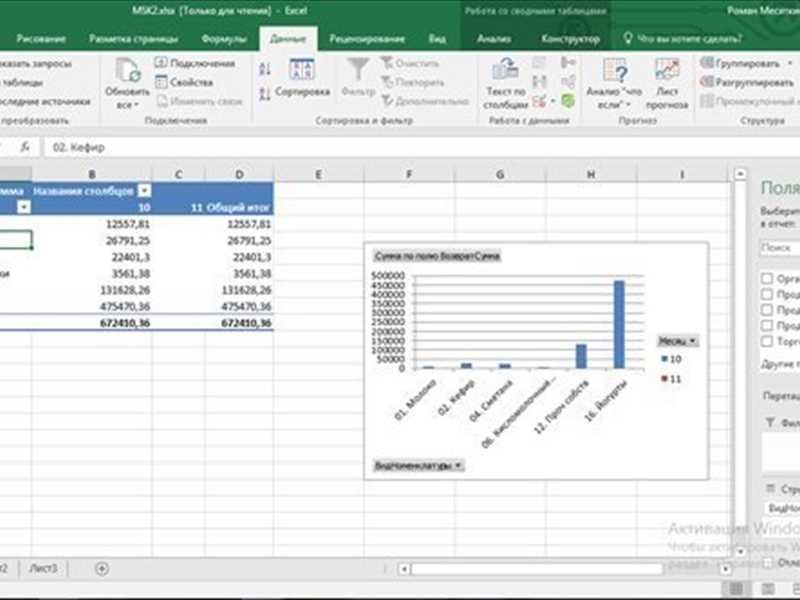Open connection Properties (Свойства)
800x600 pixels.
pyautogui.click(x=184, y=82)
